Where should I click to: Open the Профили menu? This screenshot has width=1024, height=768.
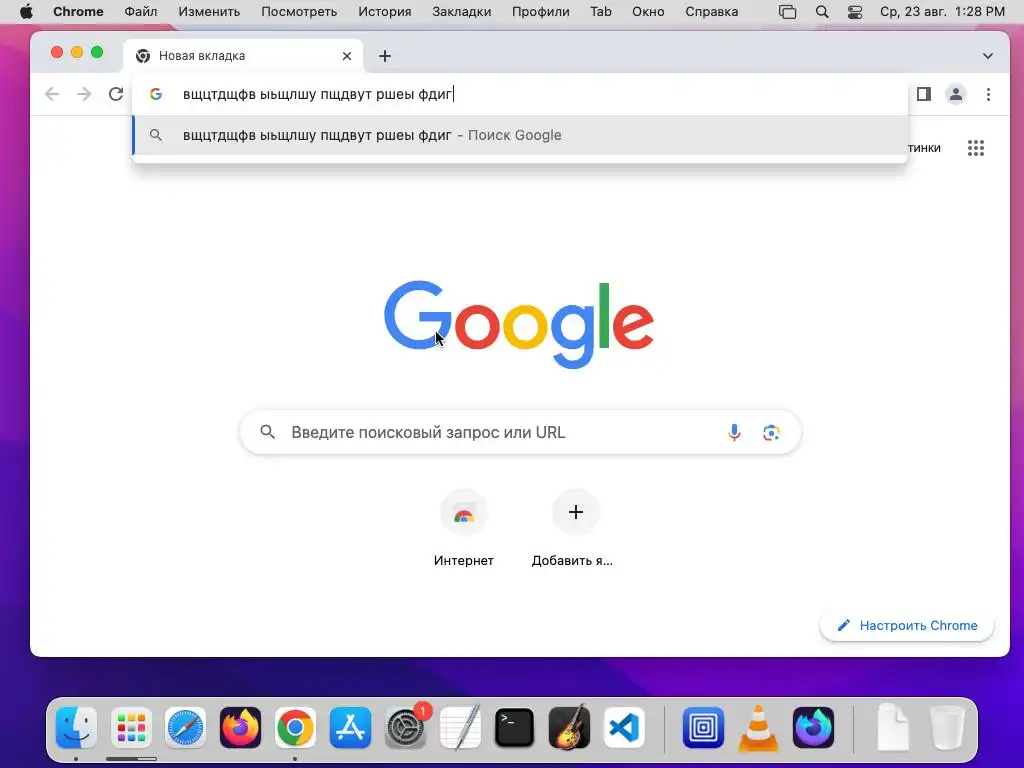[540, 12]
